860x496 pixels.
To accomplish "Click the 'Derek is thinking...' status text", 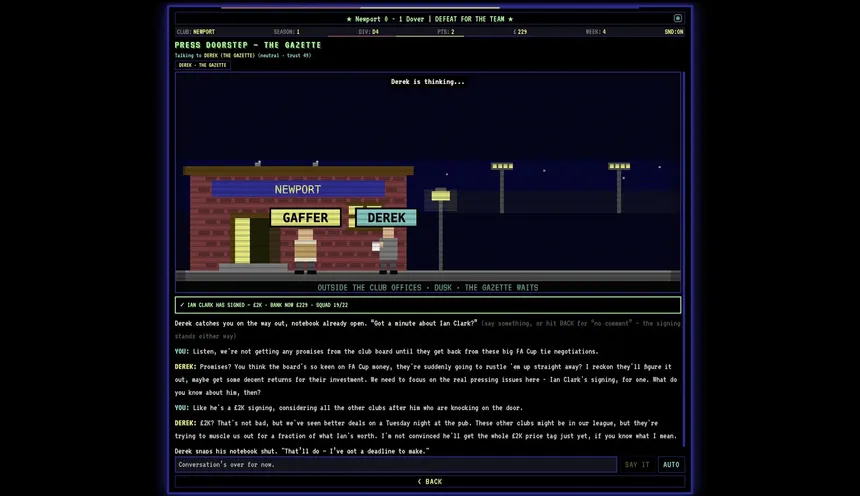I will point(428,82).
